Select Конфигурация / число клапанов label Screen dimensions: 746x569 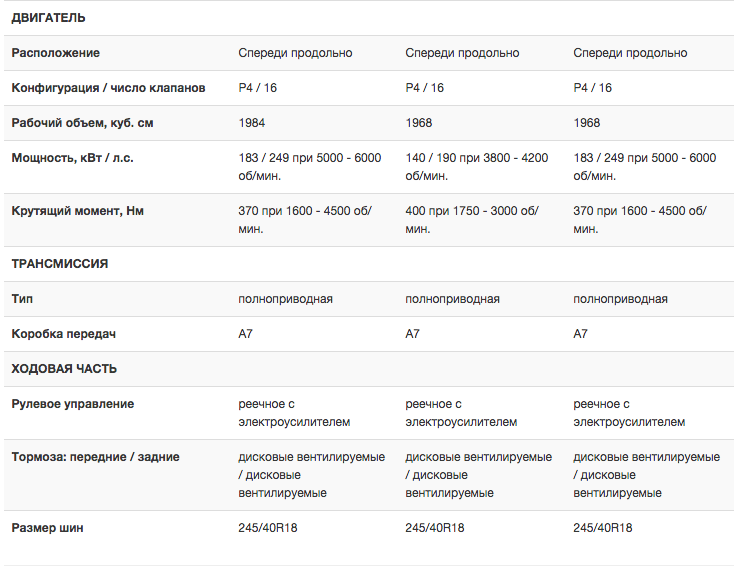click(x=108, y=88)
